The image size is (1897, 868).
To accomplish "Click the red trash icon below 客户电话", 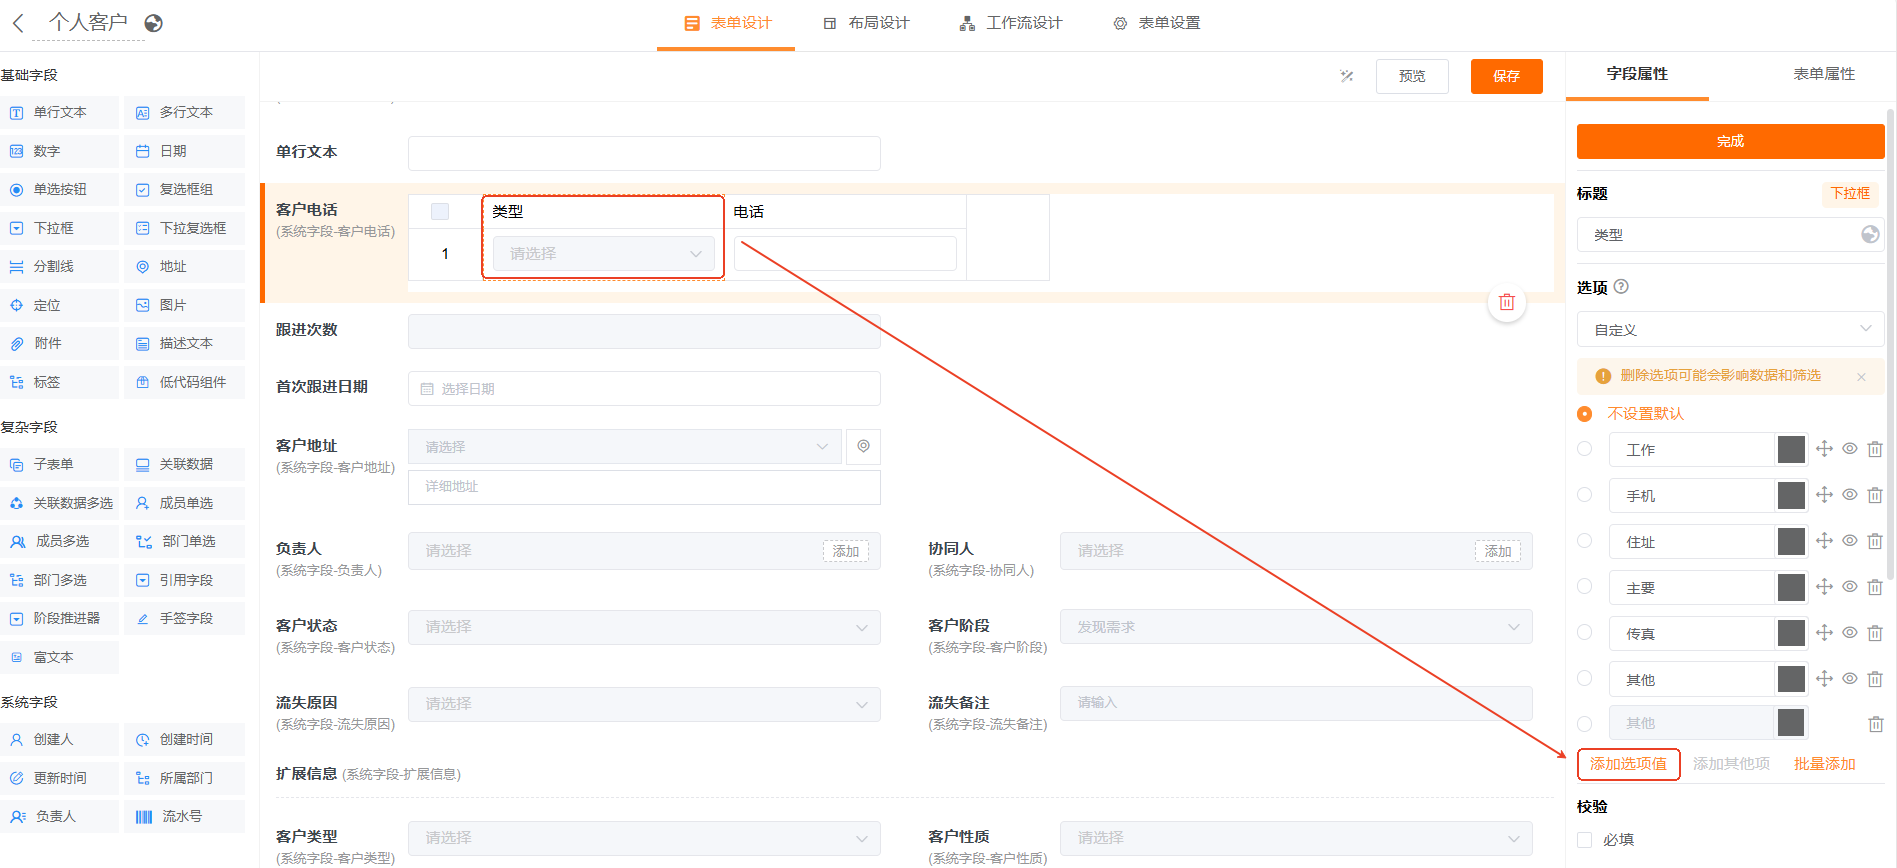I will click(x=1506, y=303).
